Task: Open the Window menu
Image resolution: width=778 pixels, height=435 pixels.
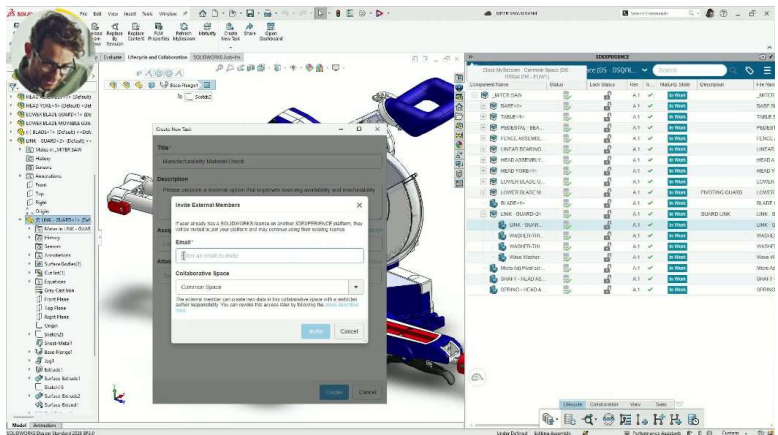Action: click(x=168, y=14)
